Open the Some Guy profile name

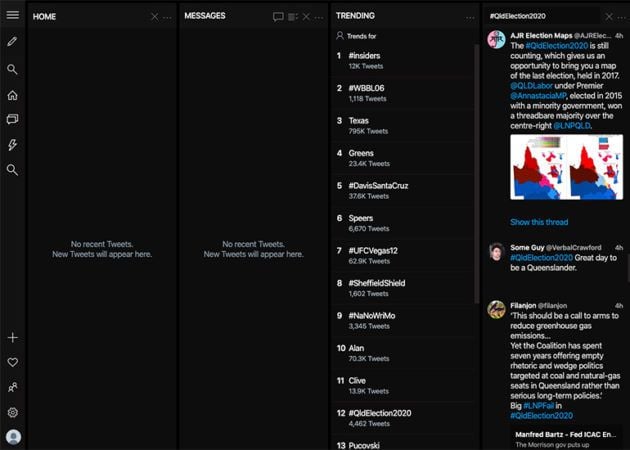(x=527, y=248)
